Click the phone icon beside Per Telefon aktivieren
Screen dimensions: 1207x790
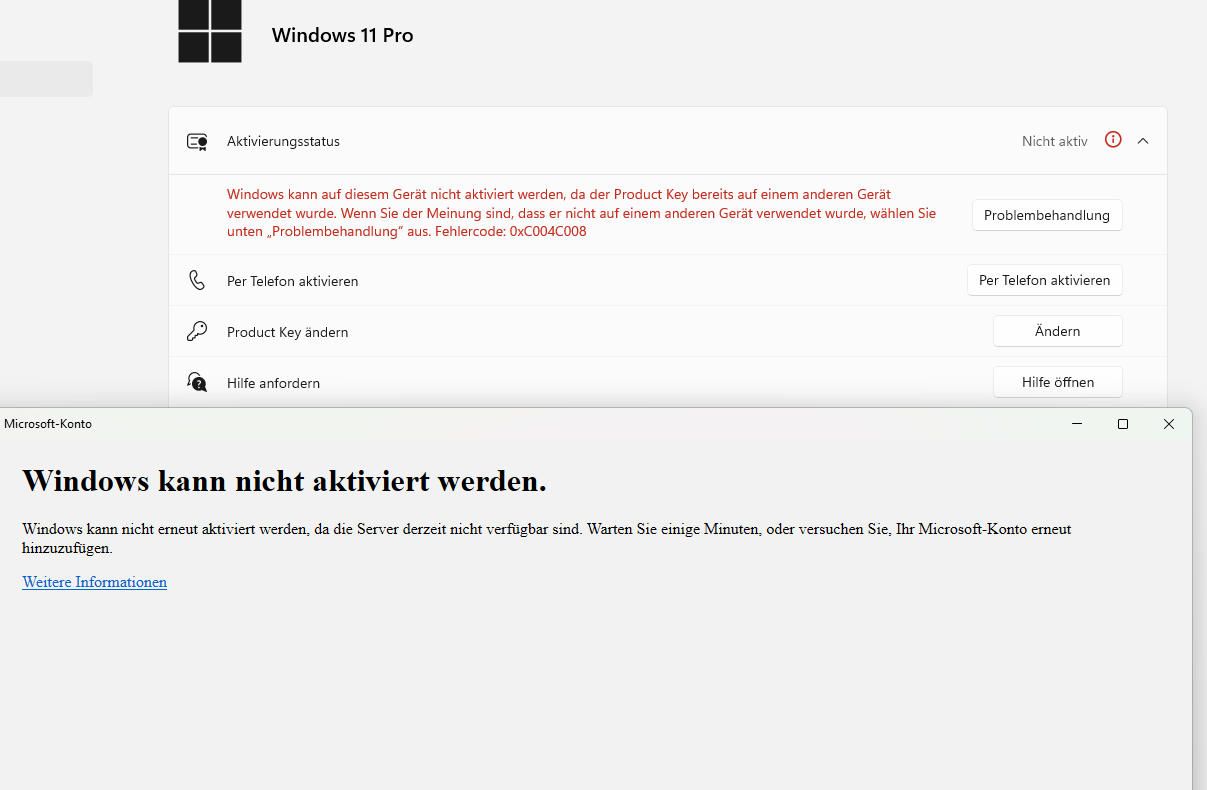[x=197, y=280]
